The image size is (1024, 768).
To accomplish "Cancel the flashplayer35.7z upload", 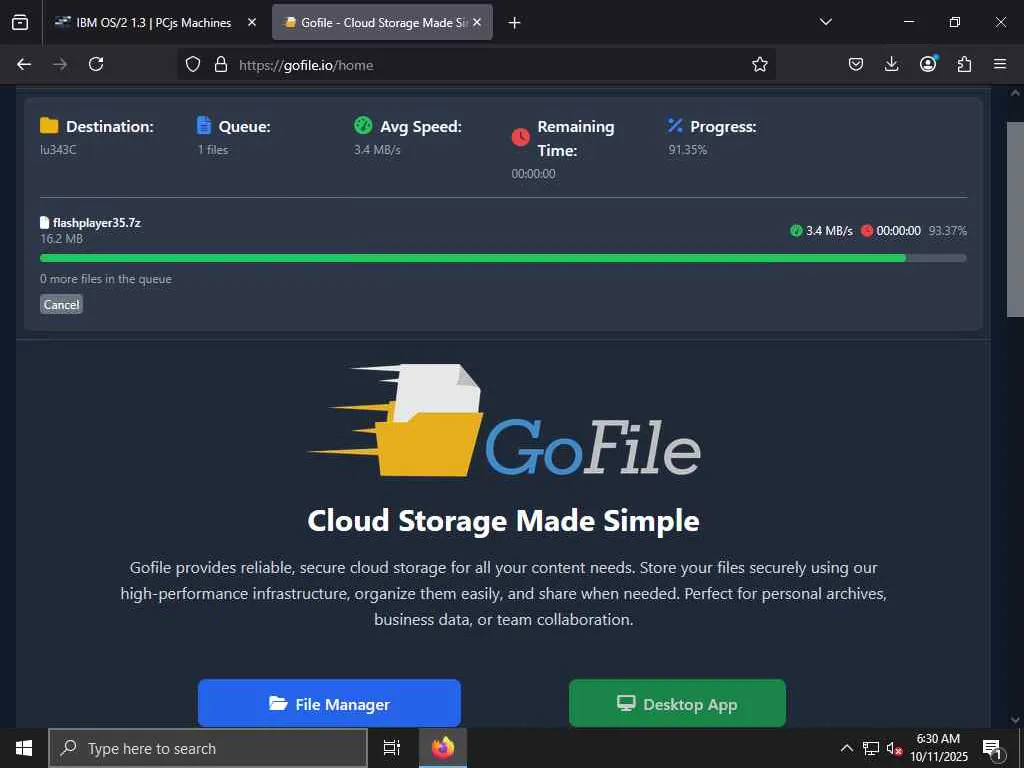I will point(61,304).
